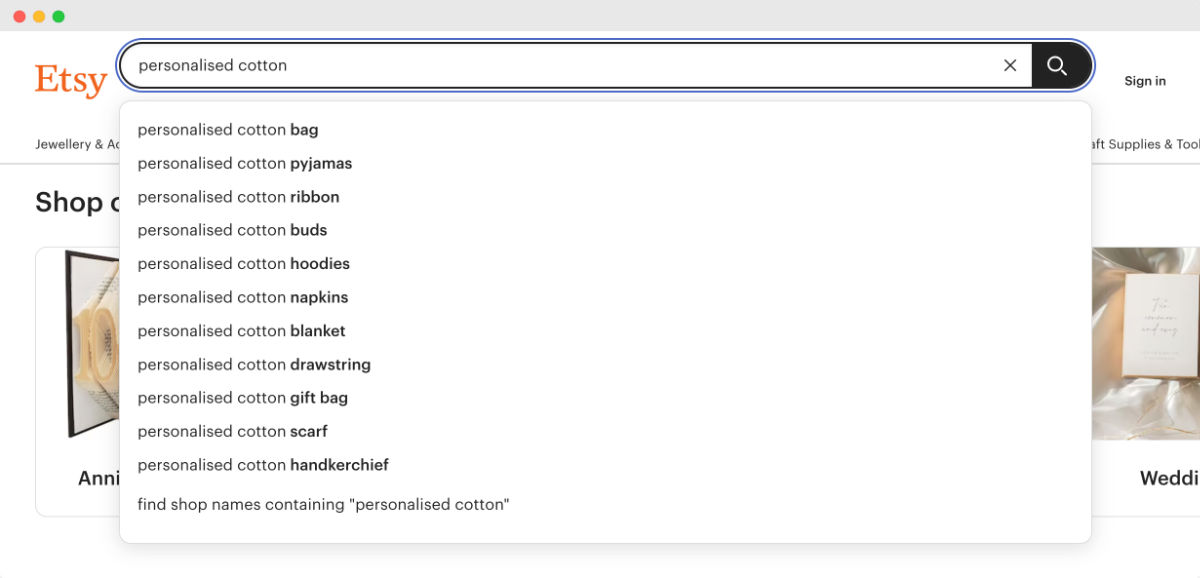Go to the Etsy home logo
1200x578 pixels.
(x=71, y=80)
